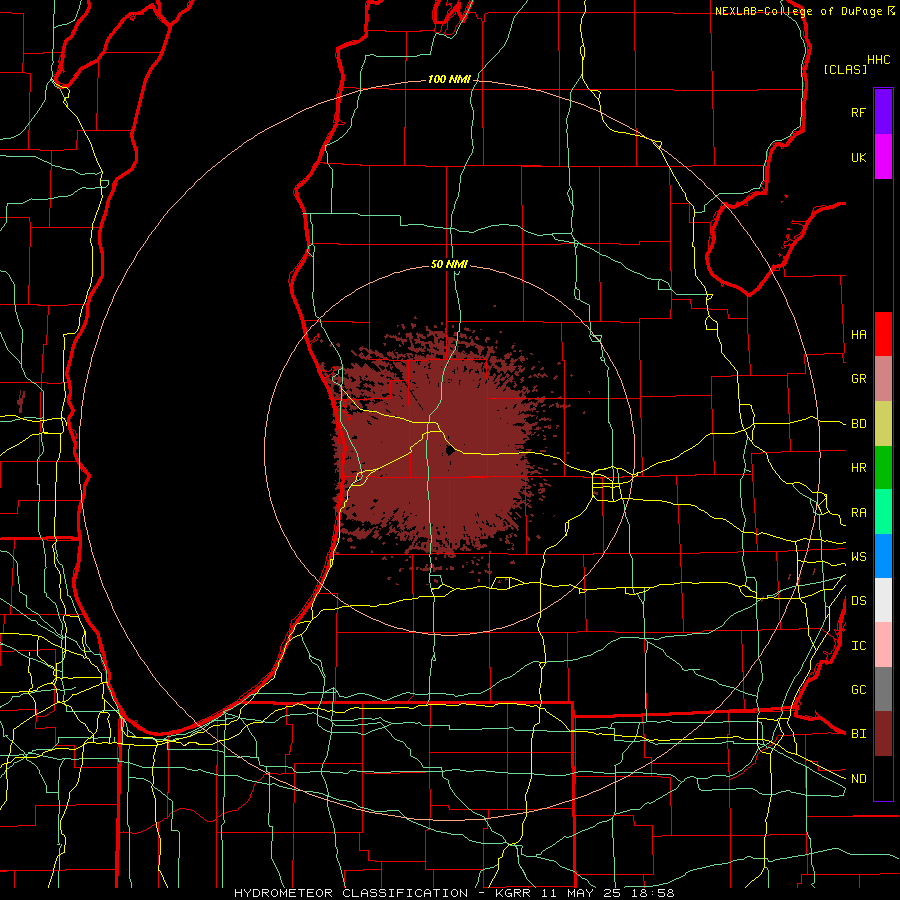This screenshot has width=900, height=900.
Task: Click the "HHC" product code text
Action: pos(879,60)
